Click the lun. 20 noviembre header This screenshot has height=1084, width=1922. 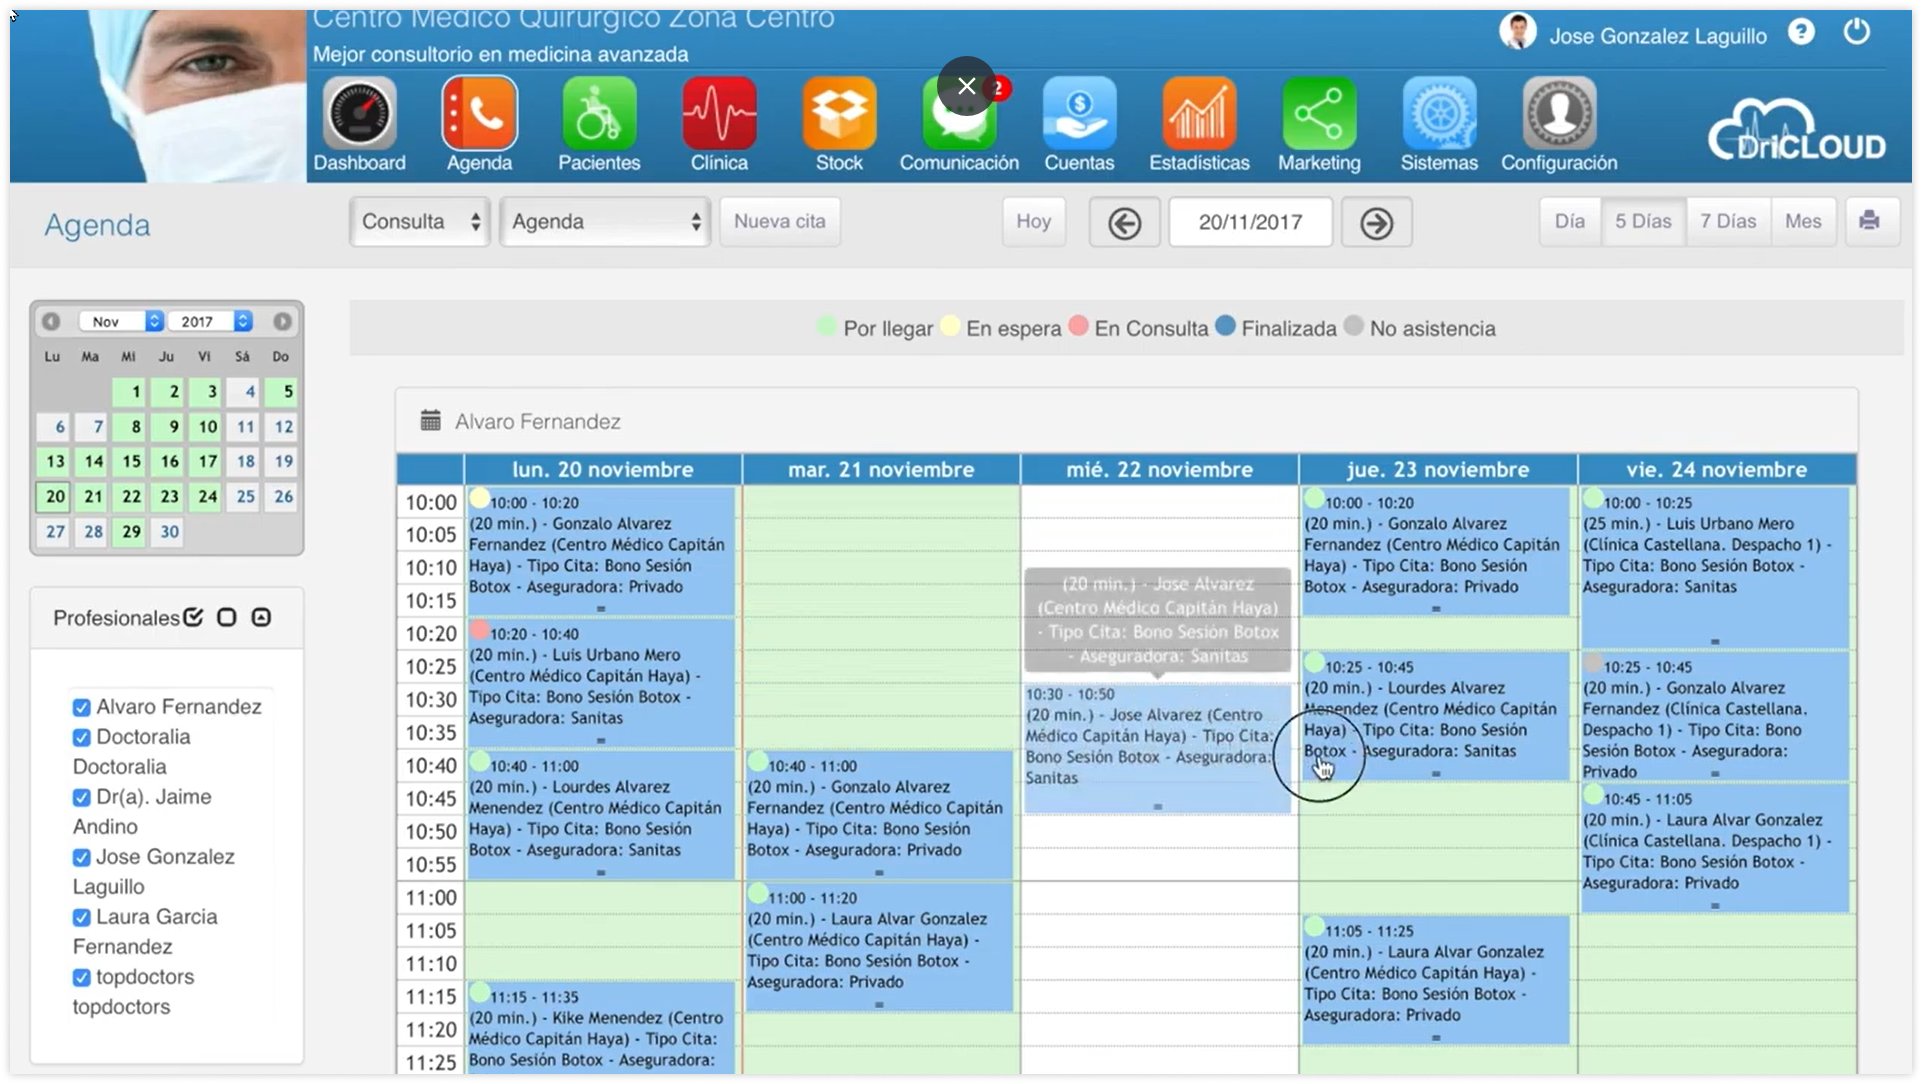603,469
